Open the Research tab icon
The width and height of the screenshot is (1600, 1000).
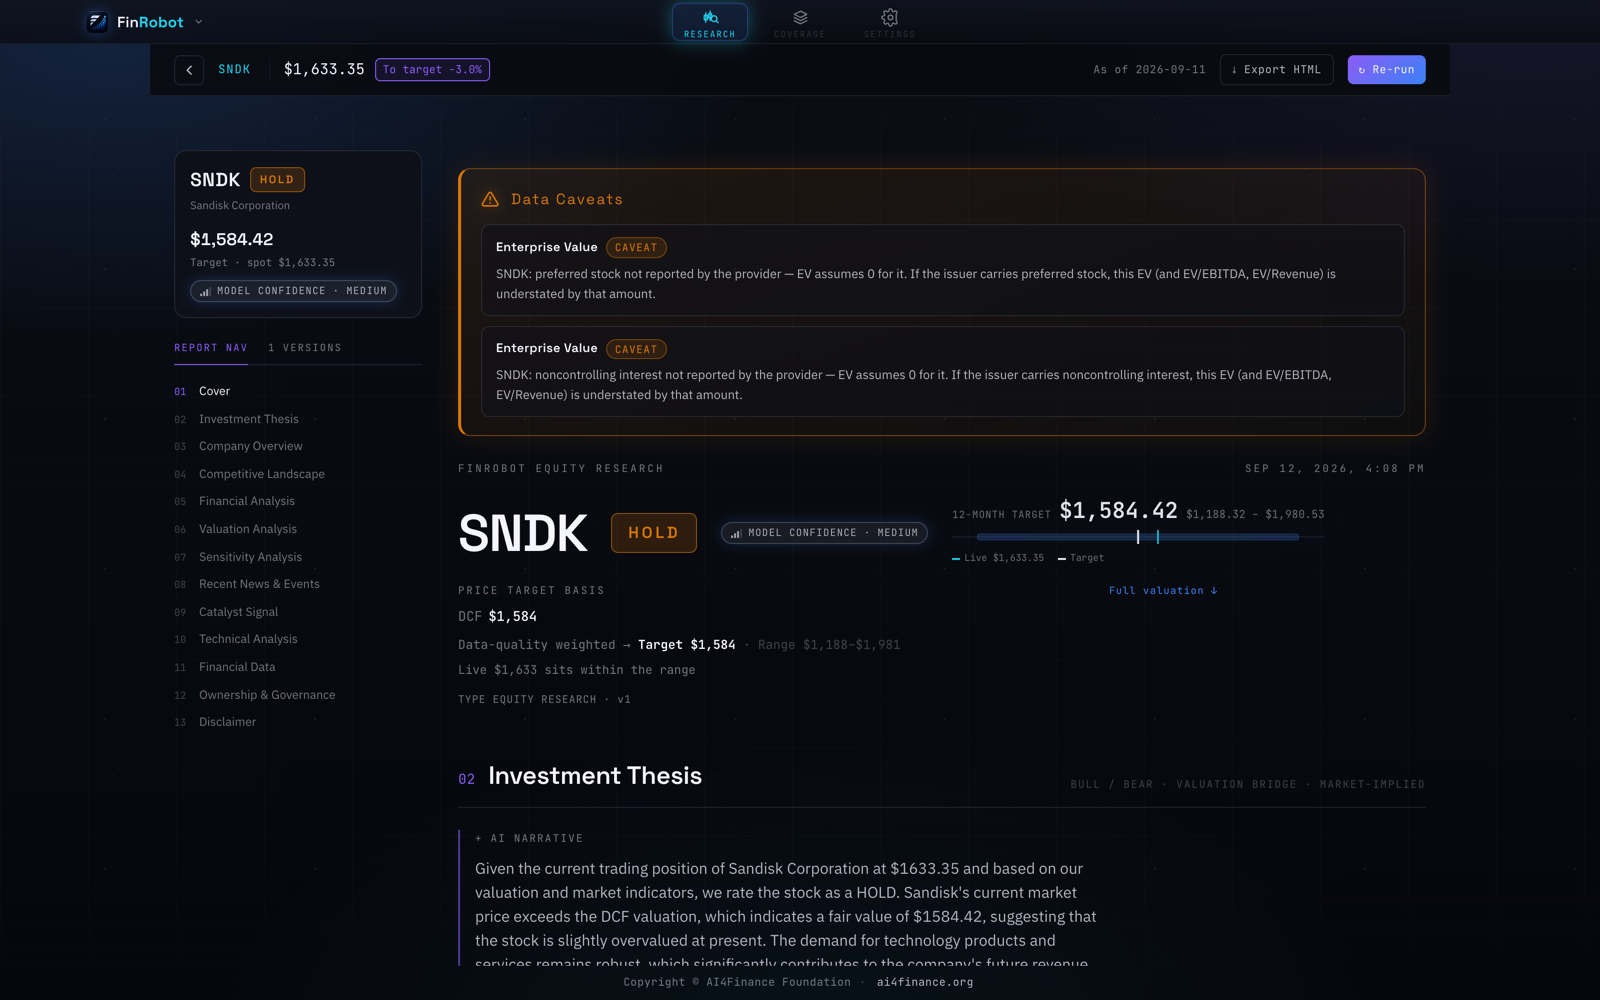coord(710,17)
